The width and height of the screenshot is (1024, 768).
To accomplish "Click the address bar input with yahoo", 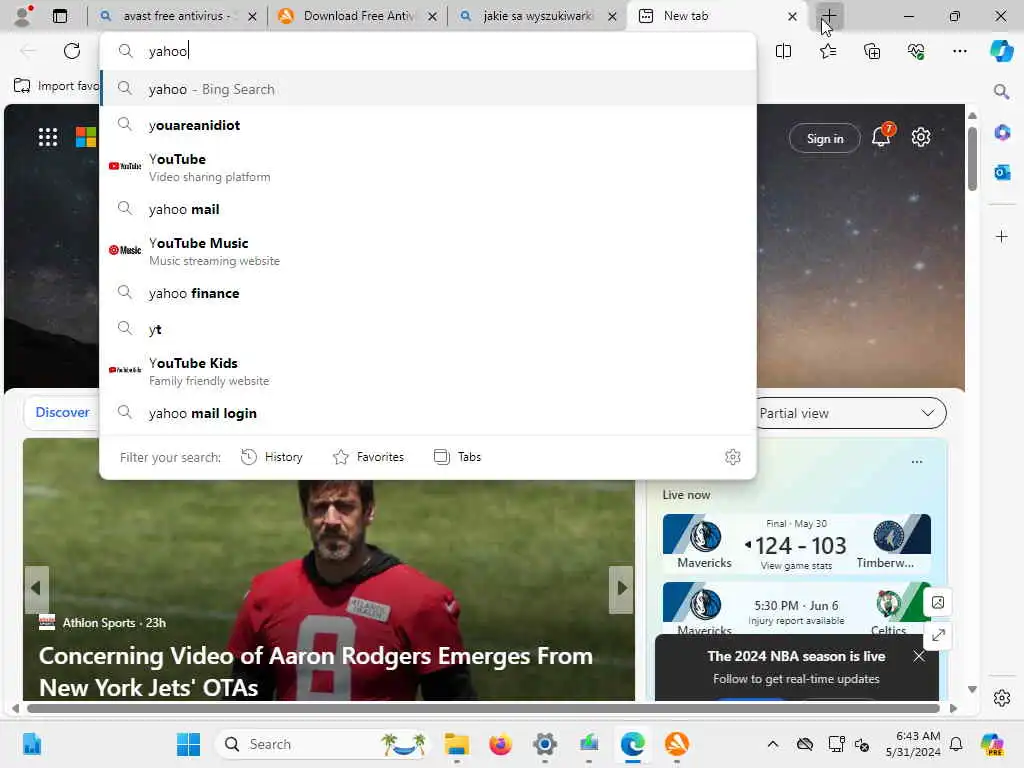I will coord(428,51).
